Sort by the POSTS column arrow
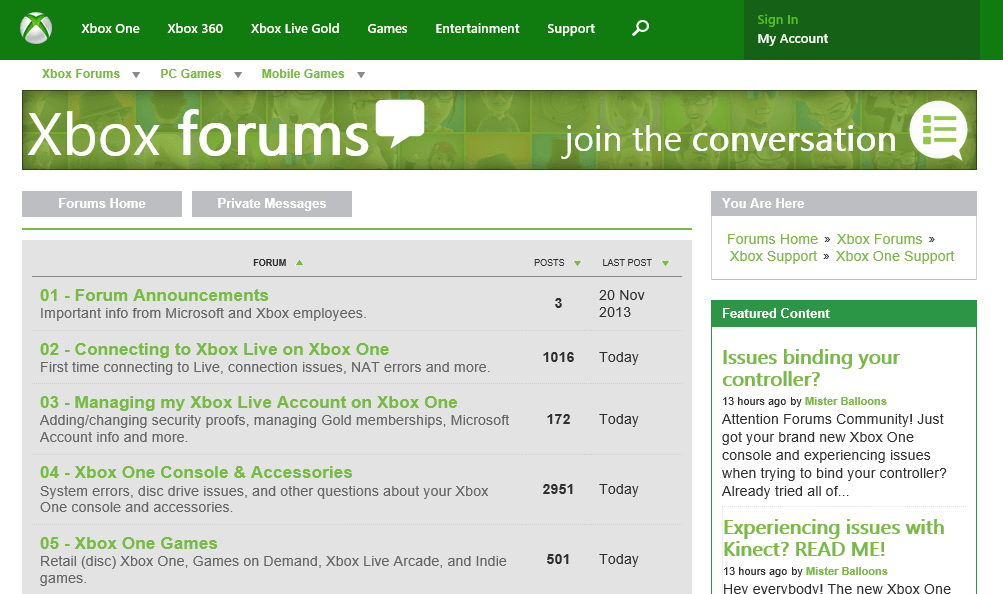Screen dimensions: 1003x594 578,263
